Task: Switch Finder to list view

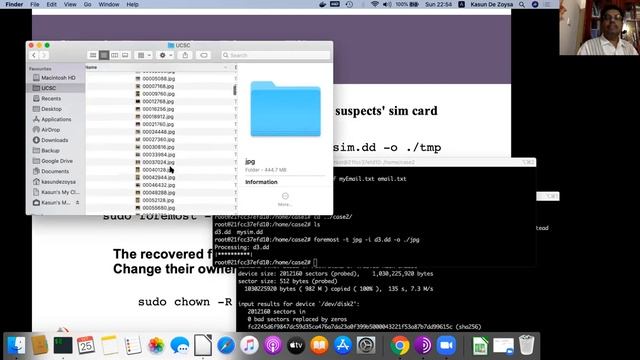Action: [104, 55]
